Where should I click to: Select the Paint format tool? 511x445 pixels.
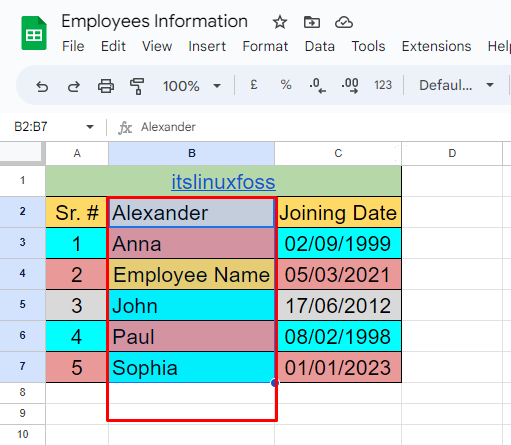pyautogui.click(x=137, y=86)
